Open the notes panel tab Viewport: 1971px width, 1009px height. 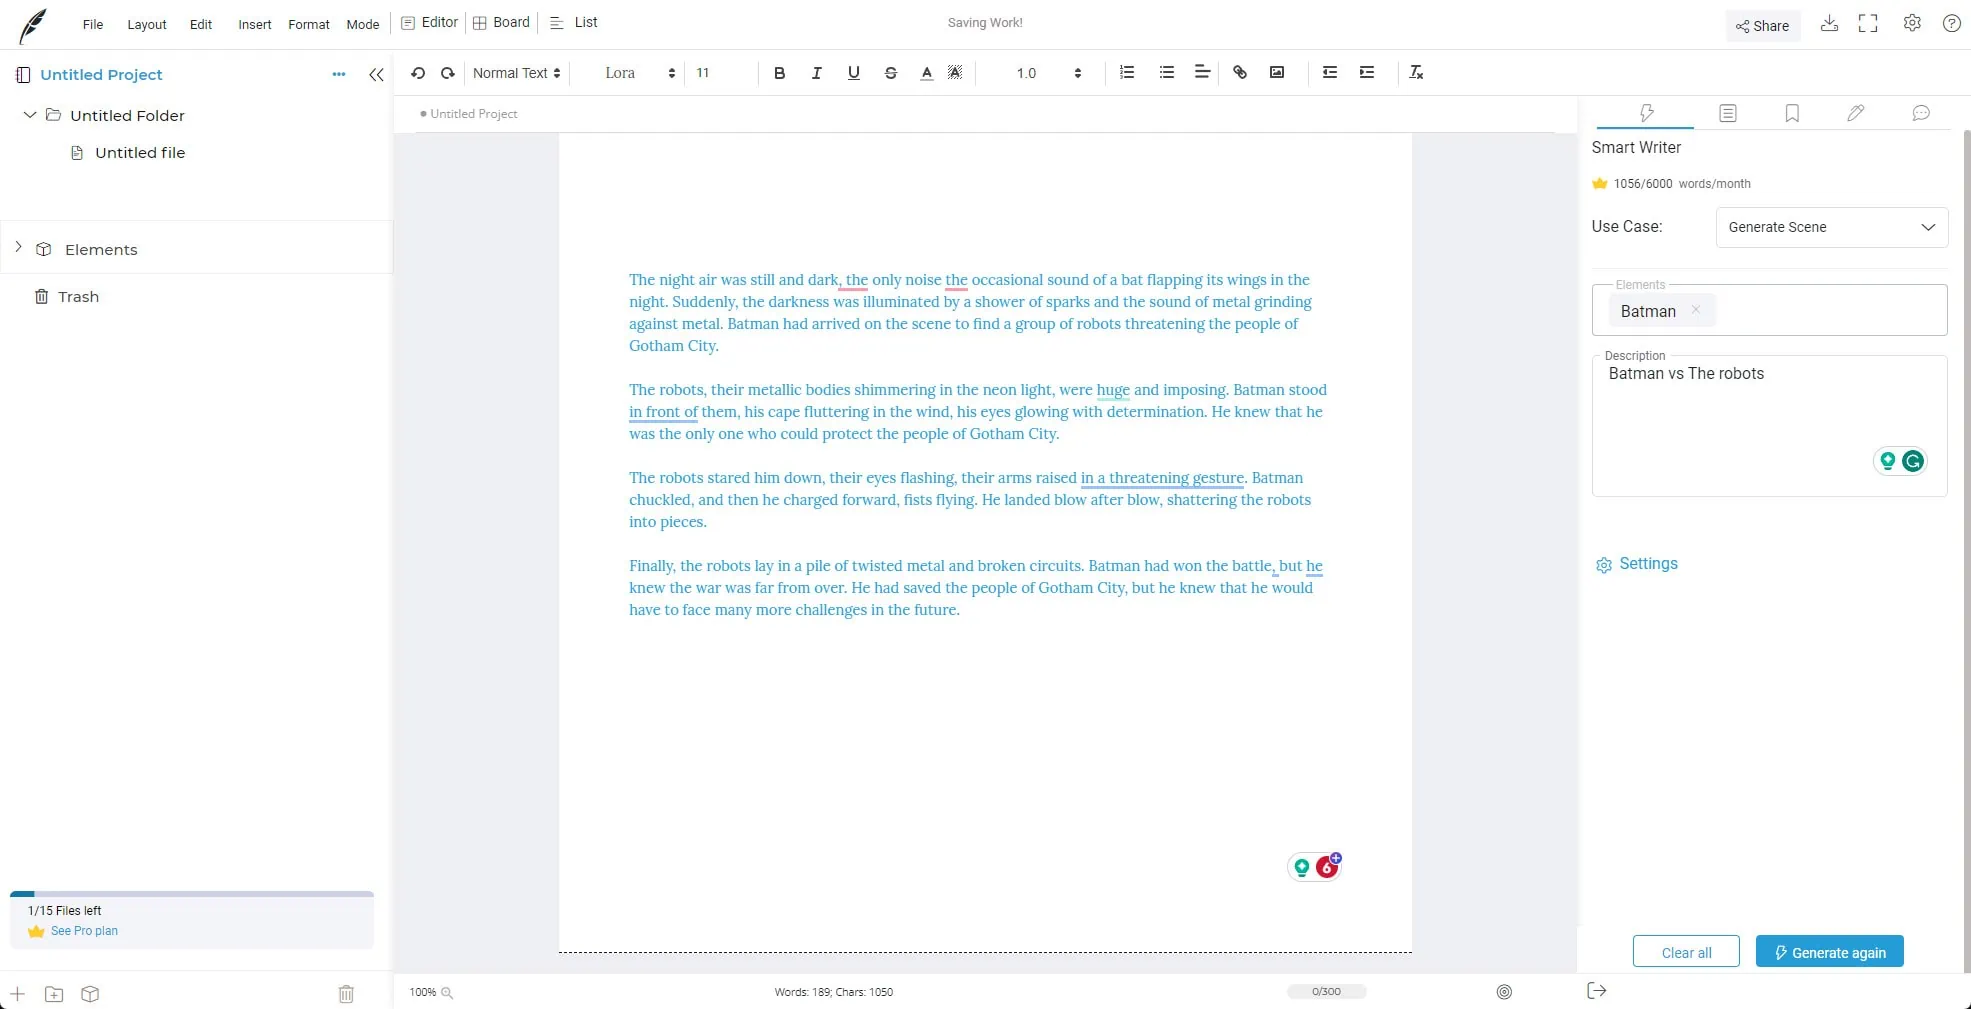(1728, 113)
